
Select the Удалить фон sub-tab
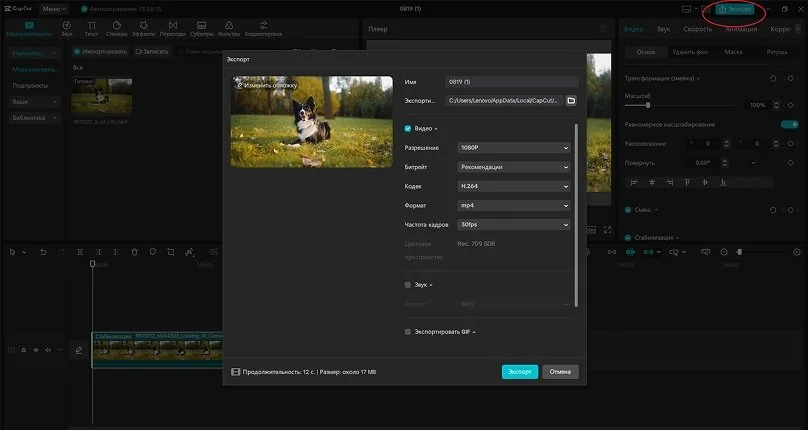(x=689, y=52)
